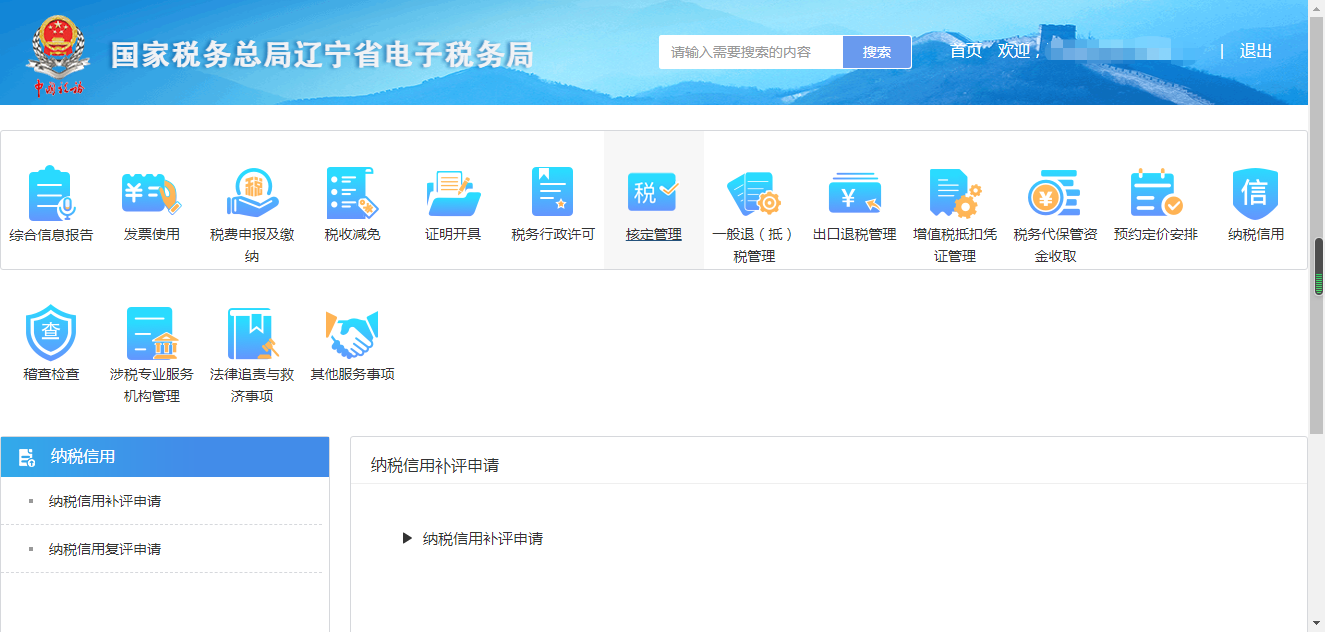This screenshot has width=1325, height=632.
Task: Click the 发票使用 invoice icon
Action: (152, 194)
